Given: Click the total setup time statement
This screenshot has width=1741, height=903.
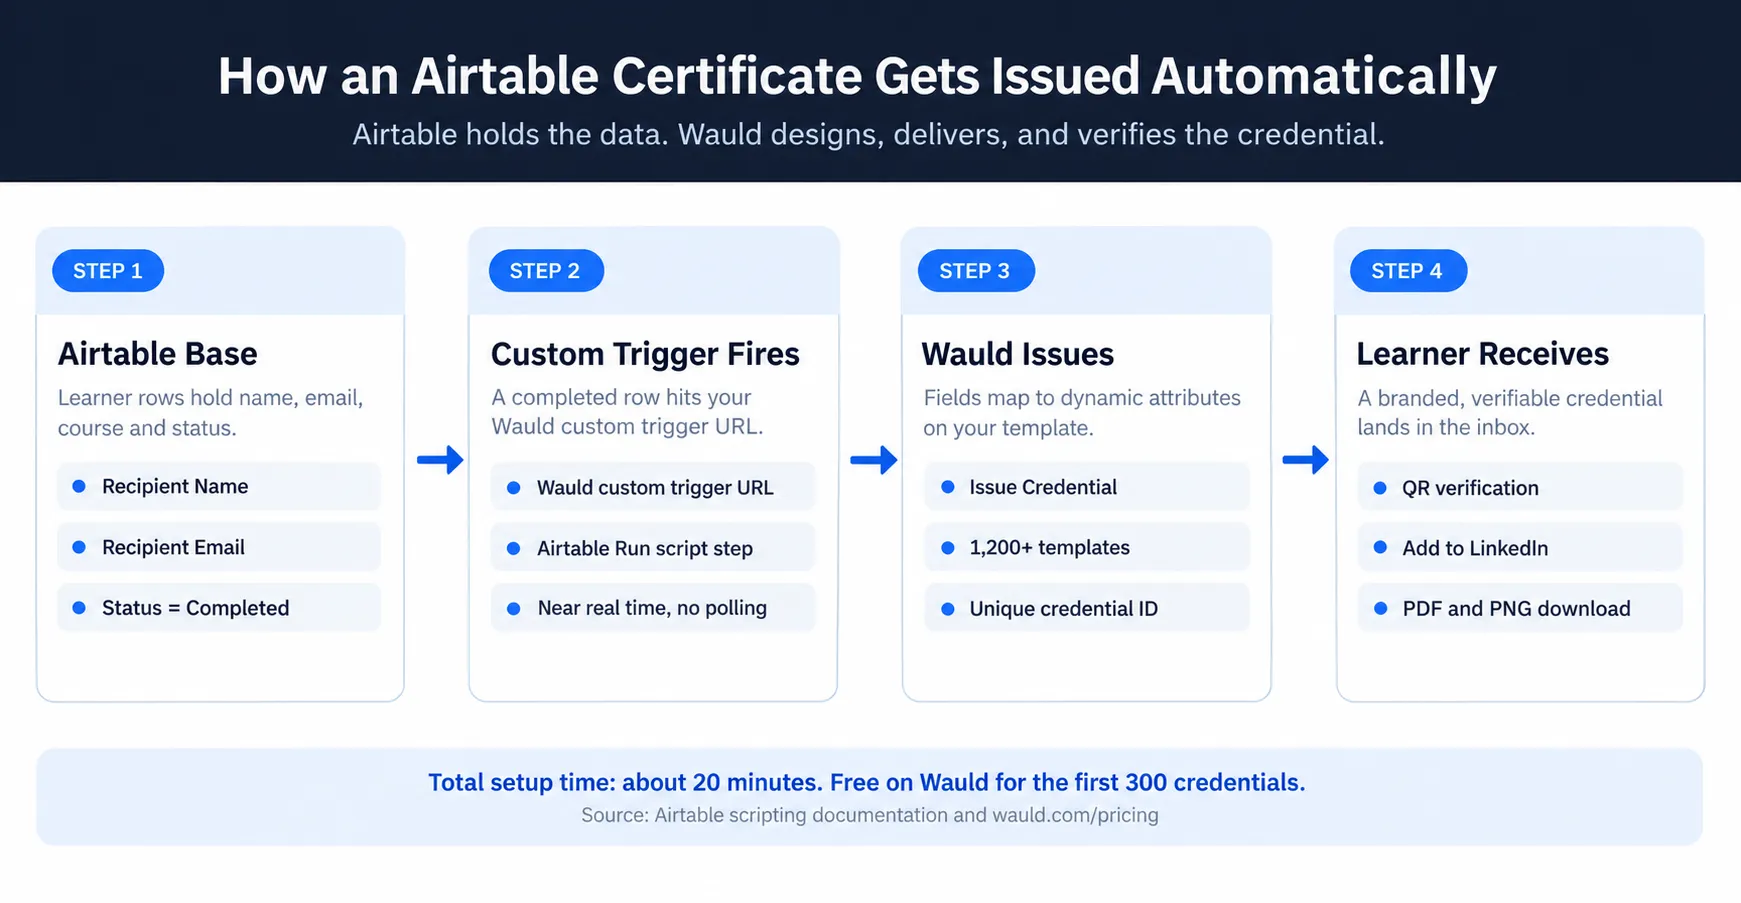Looking at the screenshot, I should pyautogui.click(x=867, y=782).
